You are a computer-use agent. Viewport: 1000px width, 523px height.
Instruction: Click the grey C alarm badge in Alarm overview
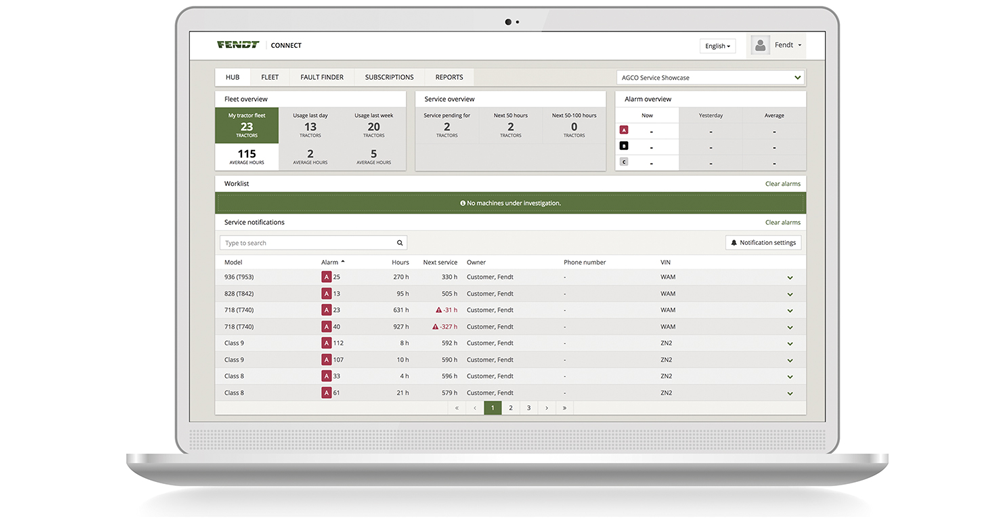coord(625,162)
